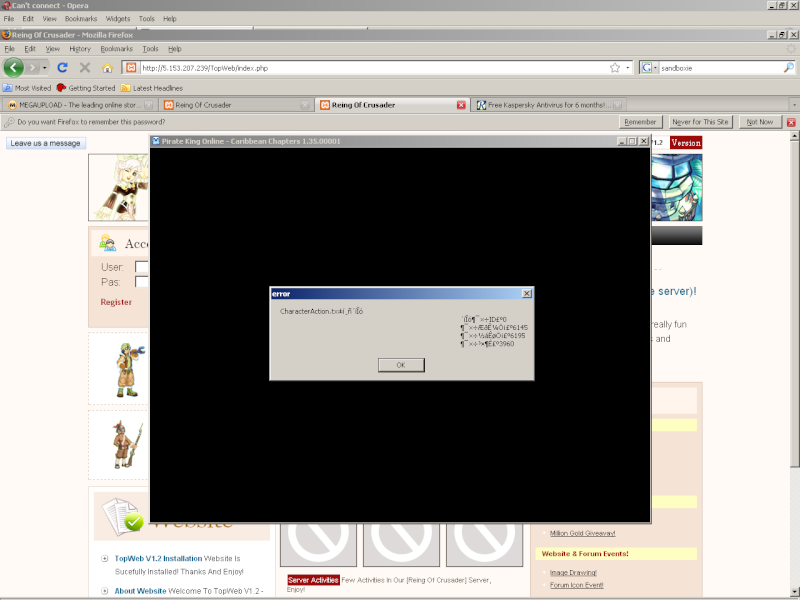Open Image Drawing event link
Screen dimensions: 800x600
coord(573,572)
